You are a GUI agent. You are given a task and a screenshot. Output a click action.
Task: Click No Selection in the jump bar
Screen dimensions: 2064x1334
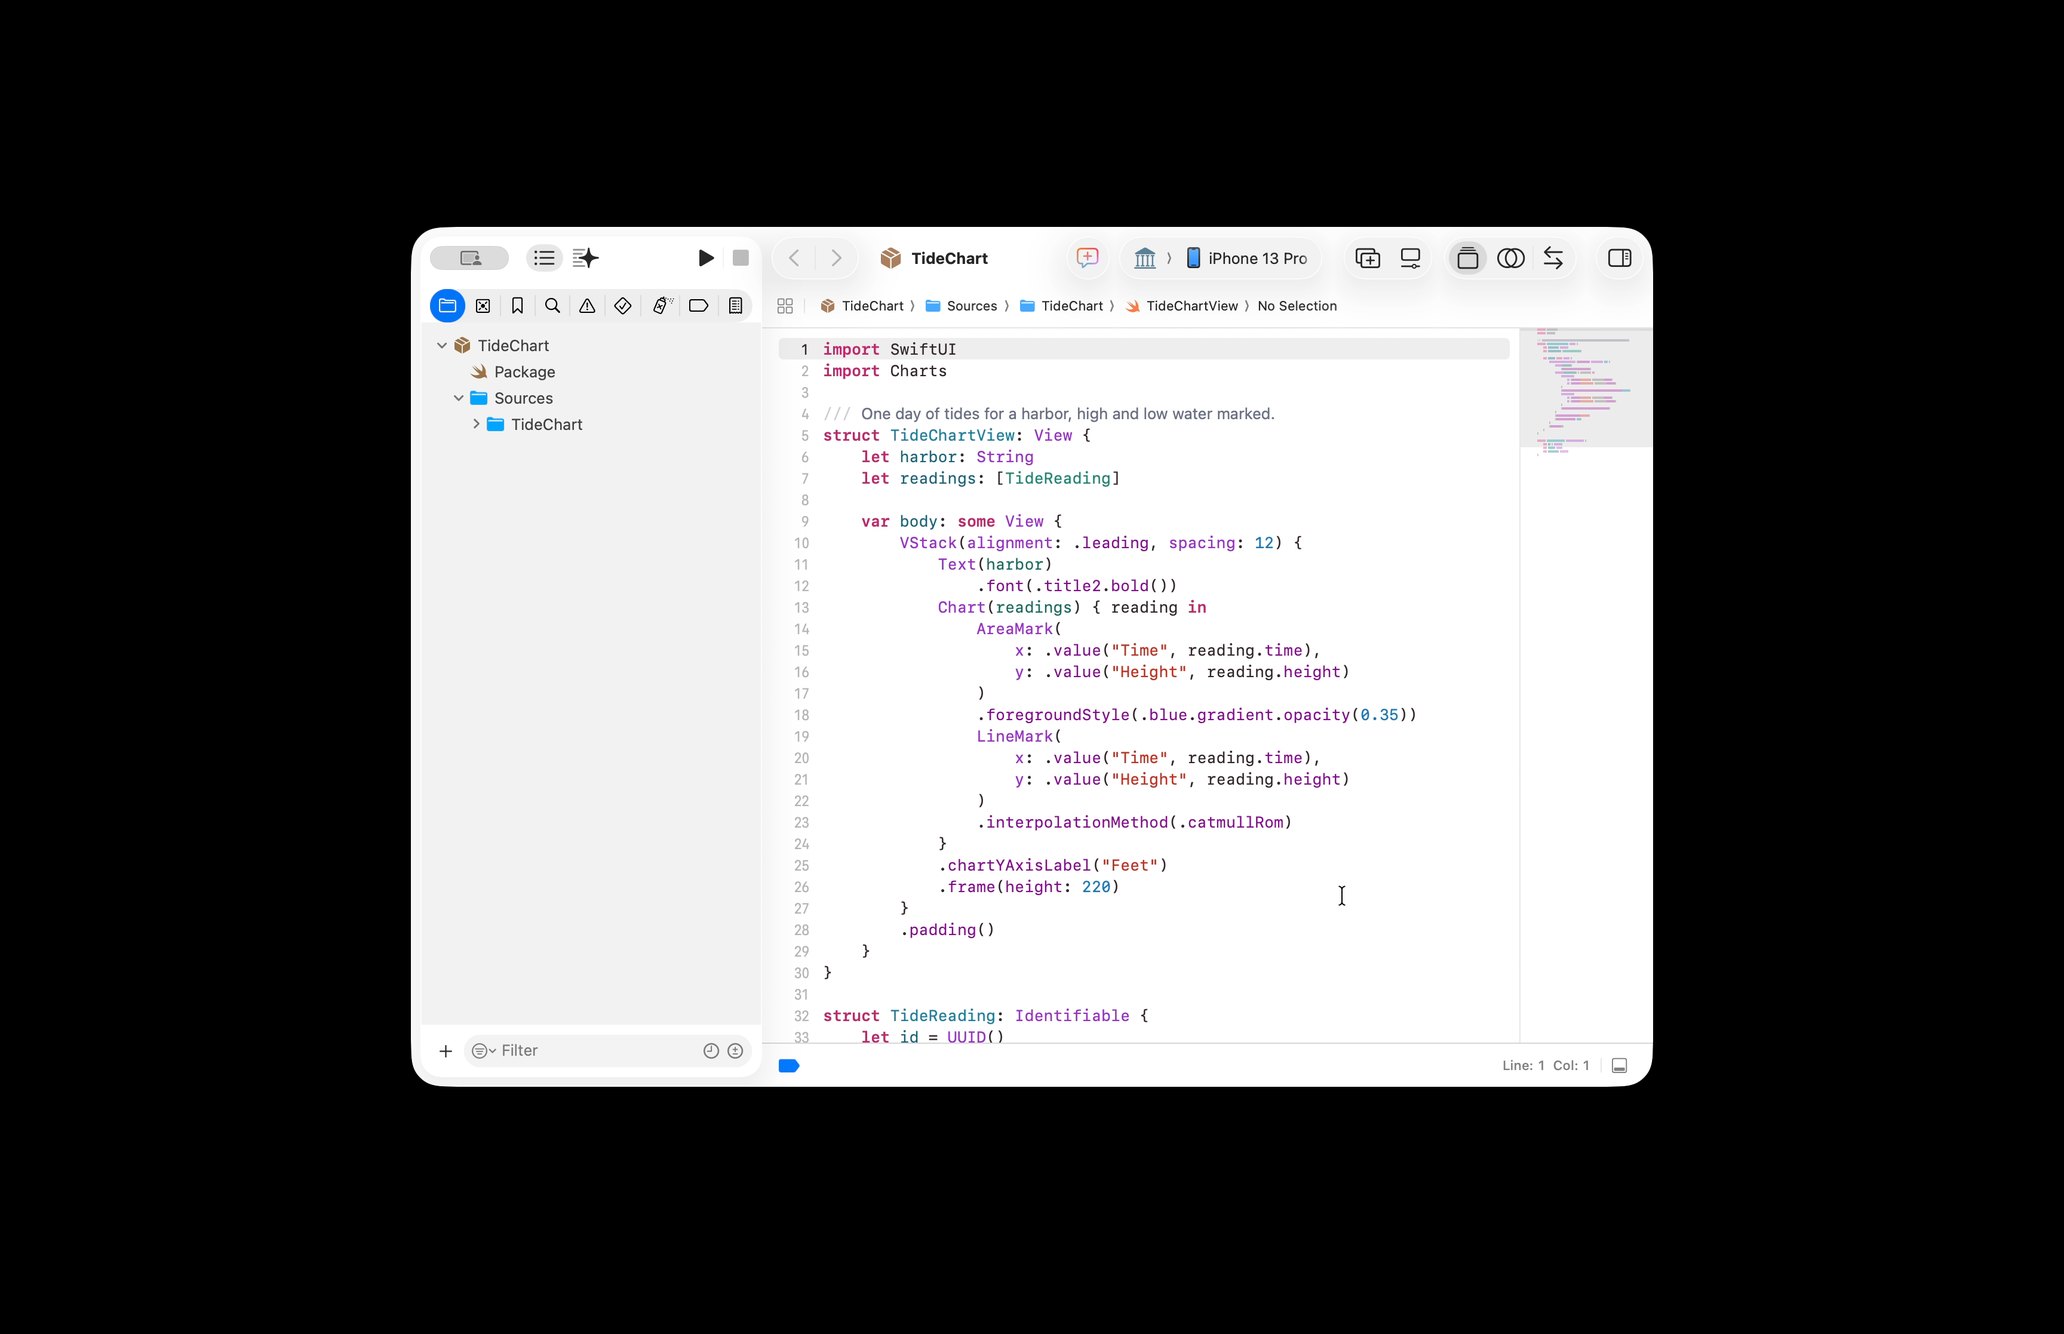pyautogui.click(x=1297, y=306)
